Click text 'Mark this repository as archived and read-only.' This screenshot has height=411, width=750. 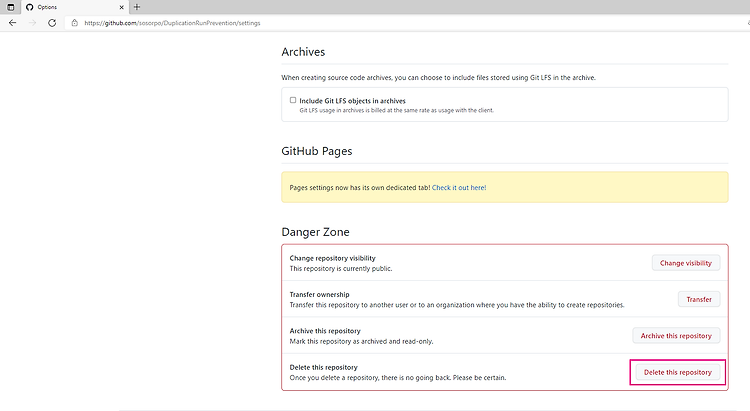361,341
